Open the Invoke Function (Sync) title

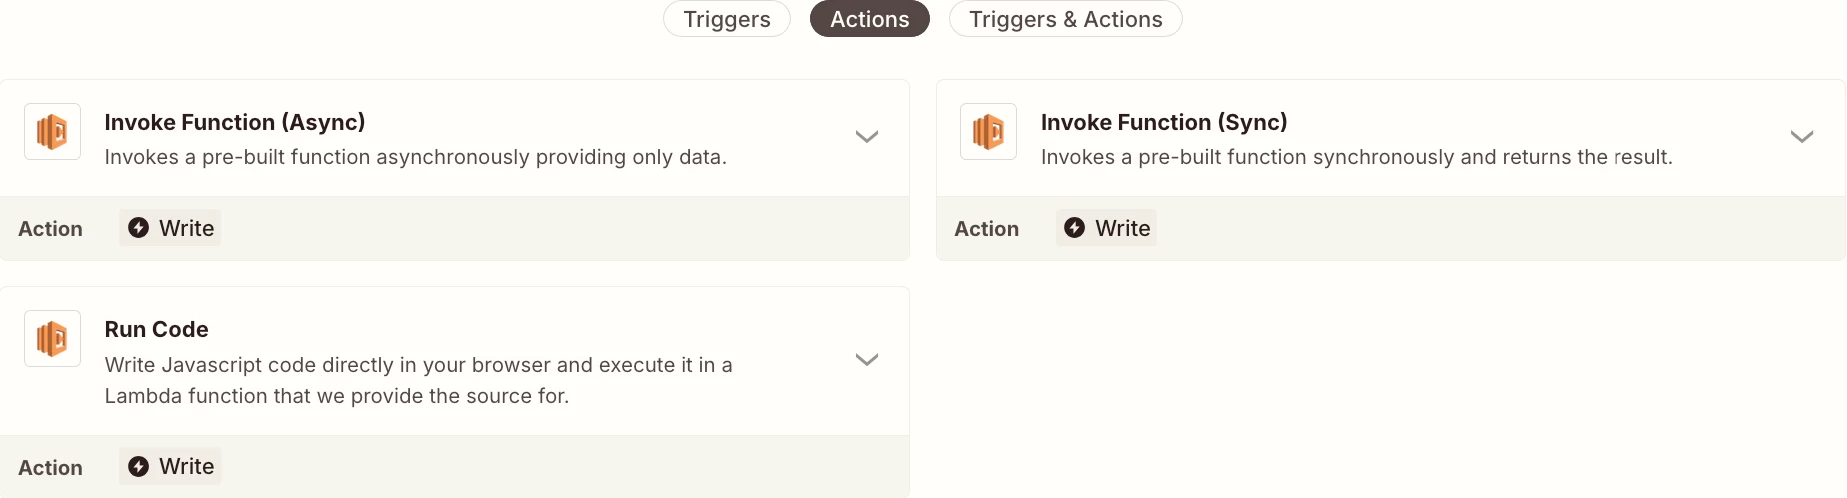(1164, 122)
